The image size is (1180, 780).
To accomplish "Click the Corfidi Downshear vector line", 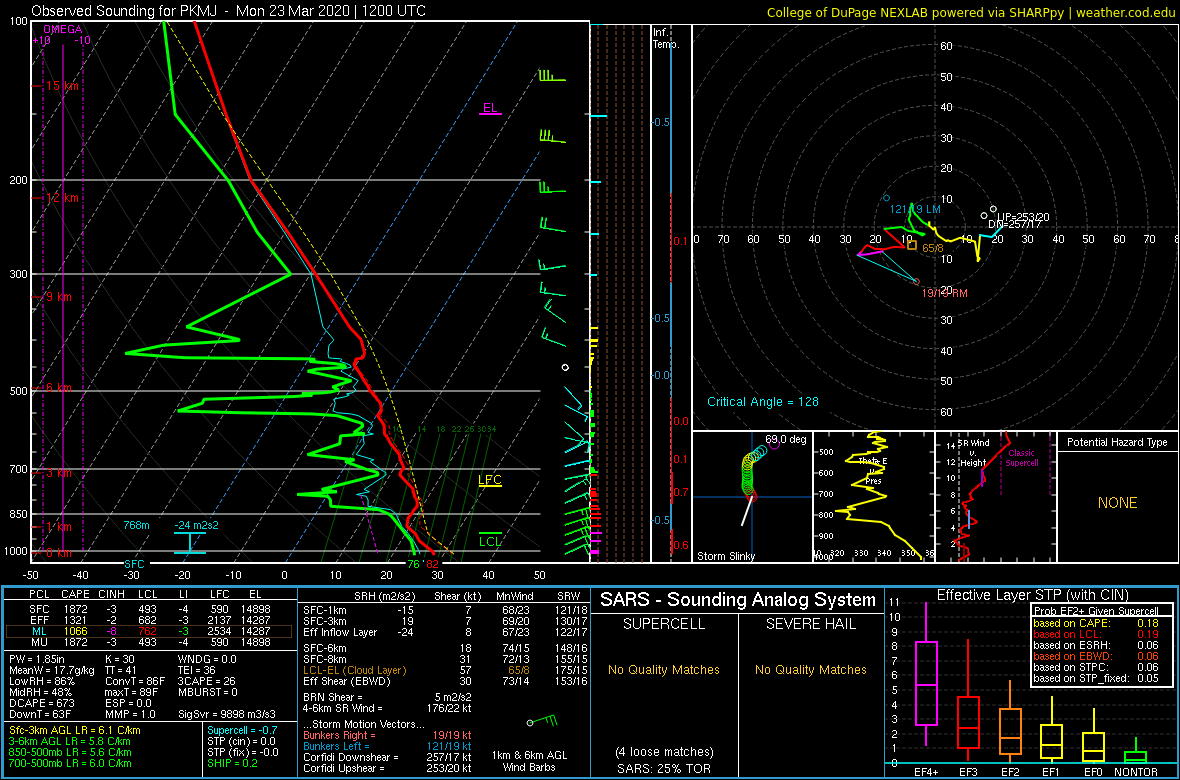I will pyautogui.click(x=387, y=757).
